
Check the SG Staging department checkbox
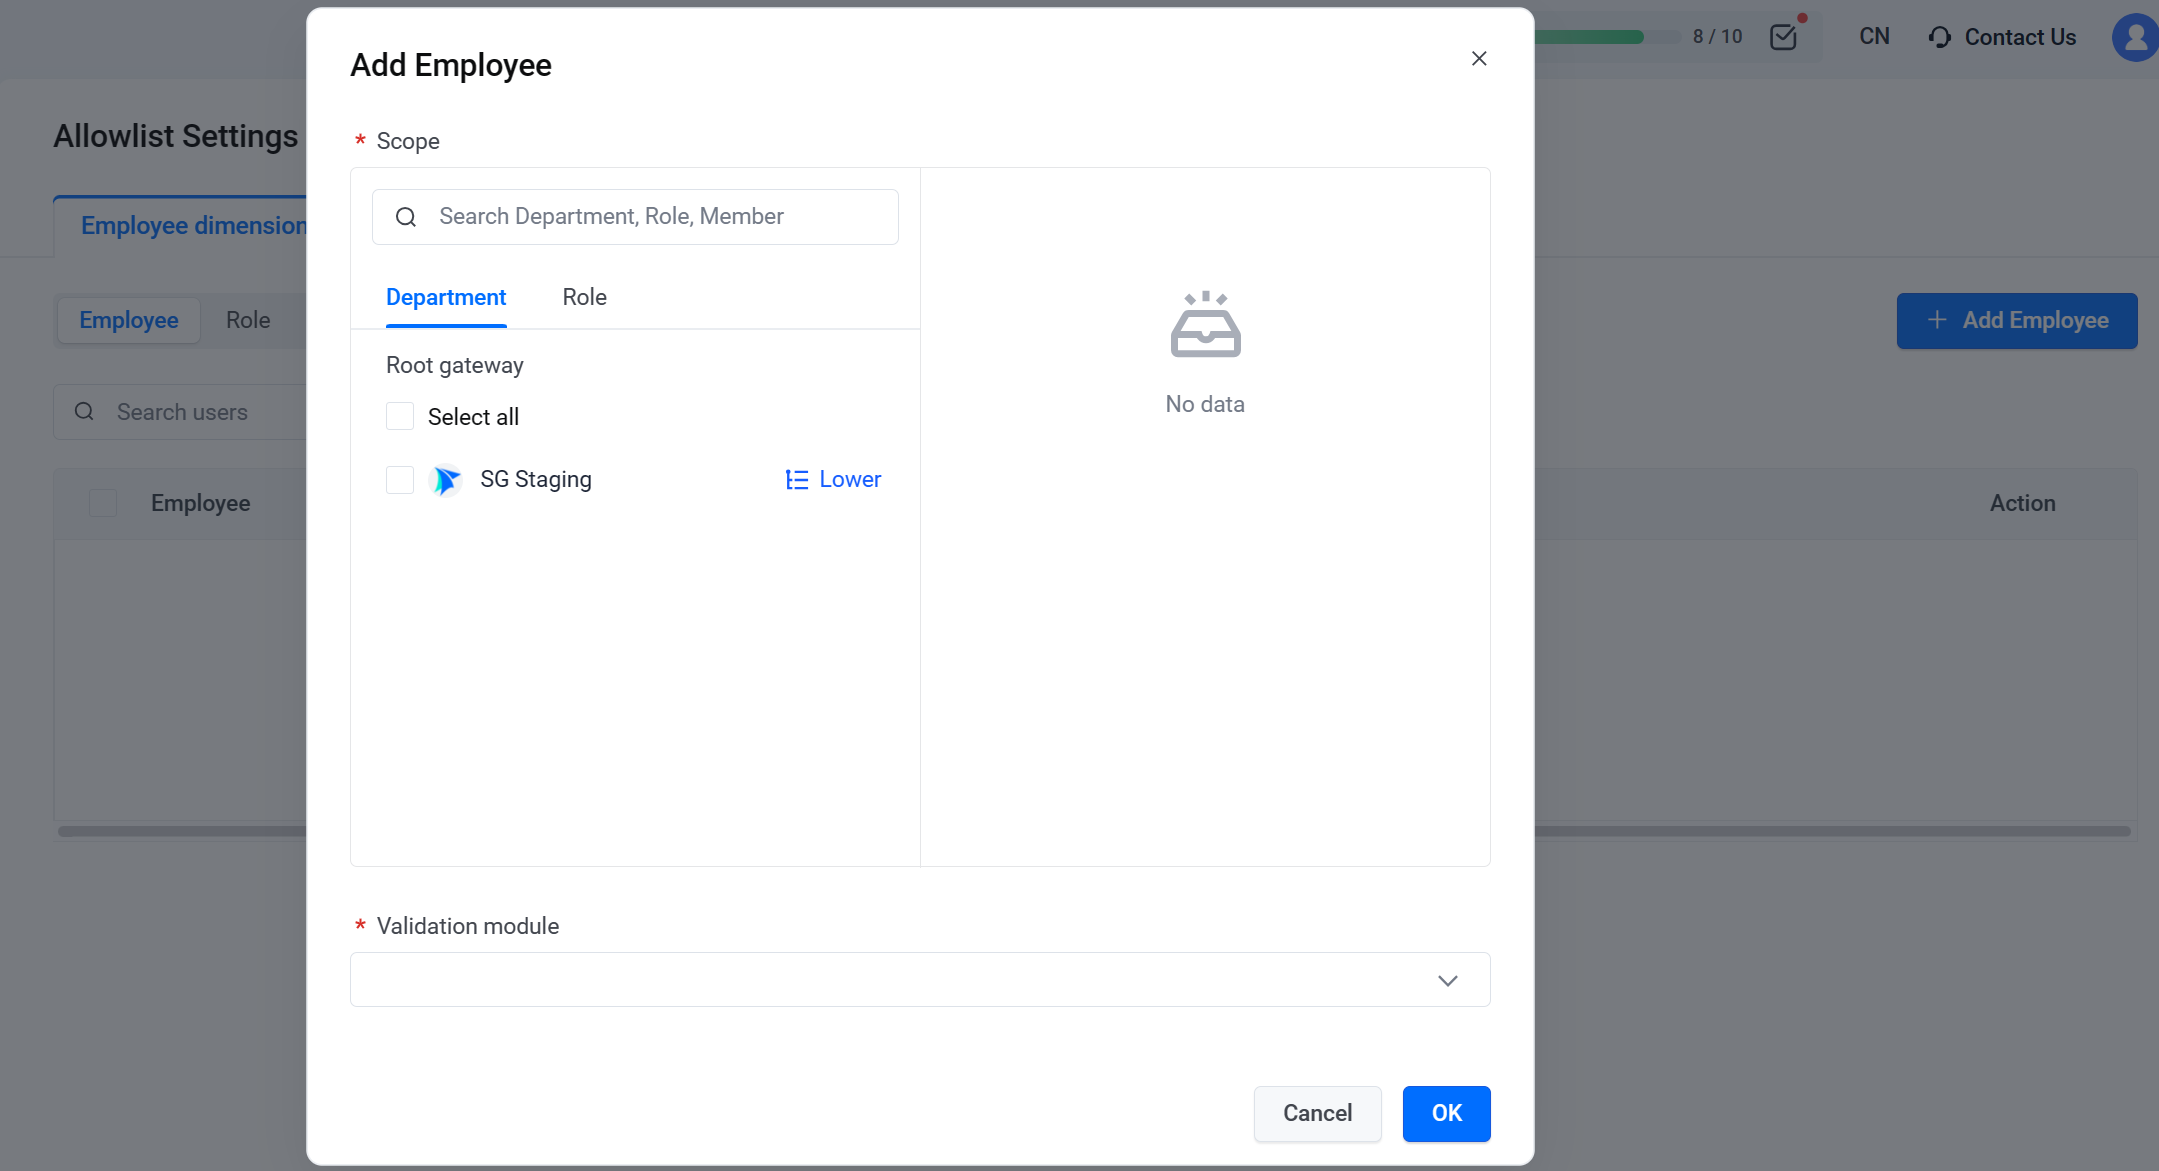pyautogui.click(x=399, y=479)
